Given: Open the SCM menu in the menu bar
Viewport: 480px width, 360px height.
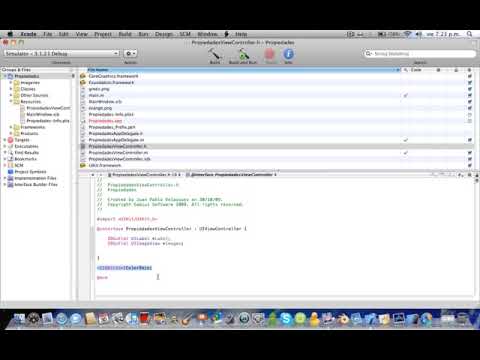Looking at the screenshot, I should 185,34.
